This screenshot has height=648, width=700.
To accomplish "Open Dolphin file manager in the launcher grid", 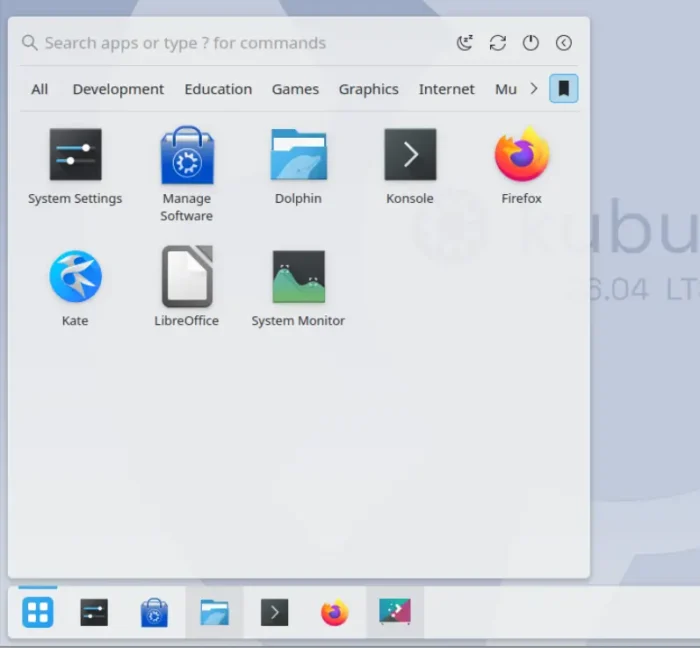I will pos(298,166).
